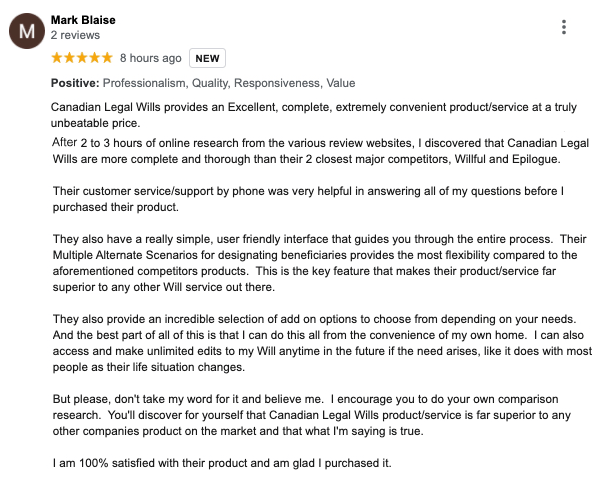Click the "8 hours ago" timestamp
This screenshot has height=485, width=615.
[151, 58]
